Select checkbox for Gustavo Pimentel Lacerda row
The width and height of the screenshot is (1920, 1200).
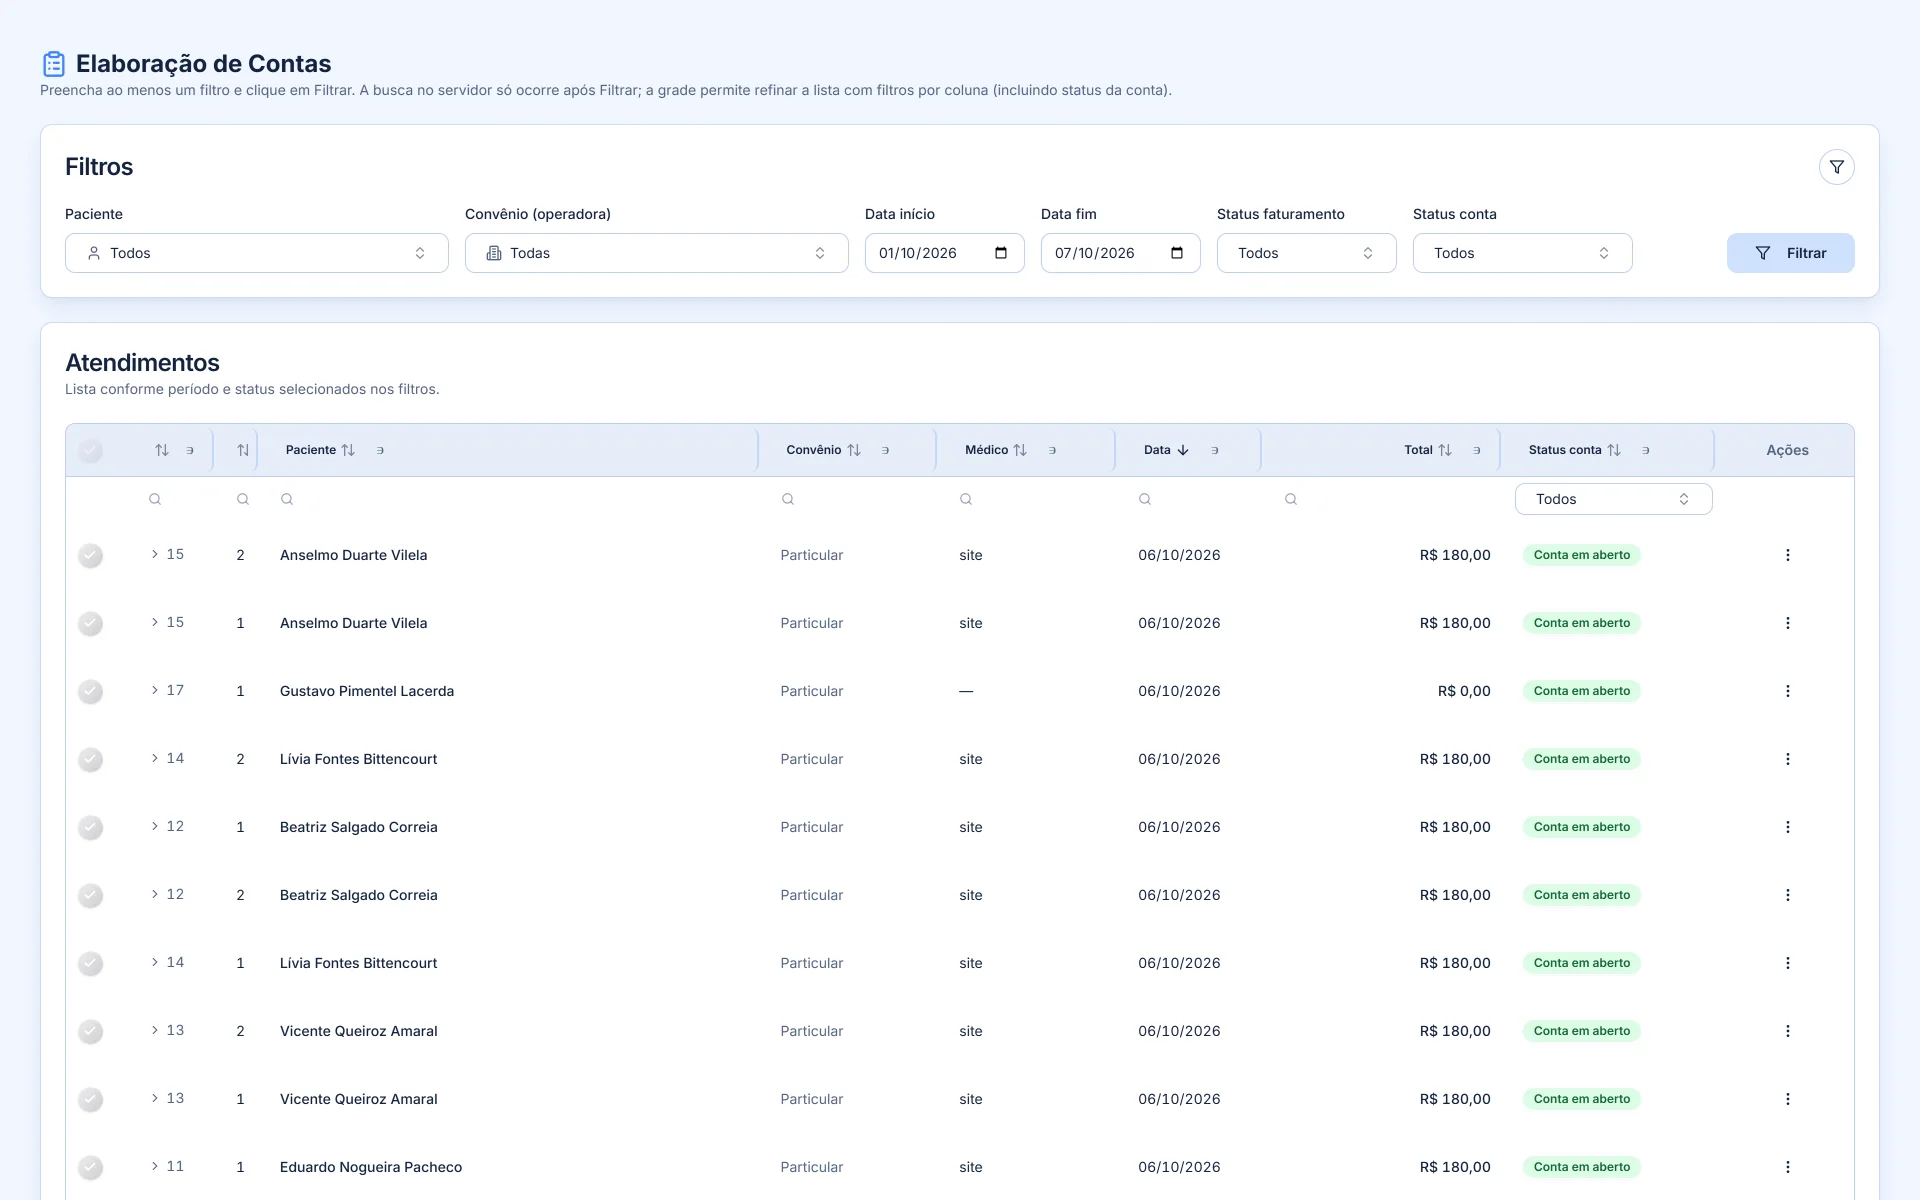point(90,691)
